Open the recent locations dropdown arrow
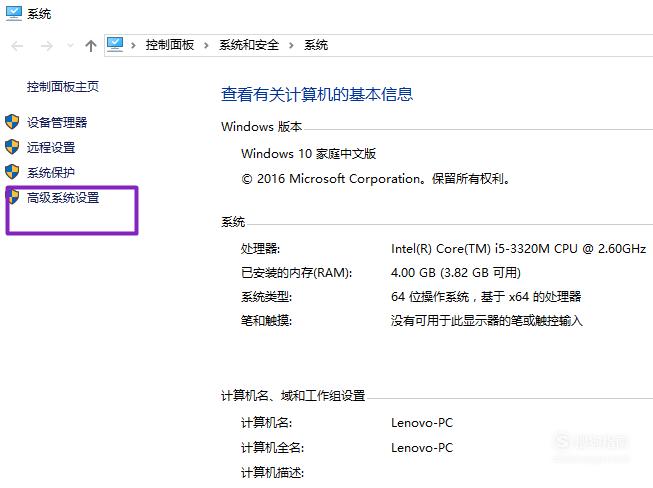Image resolution: width=653 pixels, height=488 pixels. [70, 46]
